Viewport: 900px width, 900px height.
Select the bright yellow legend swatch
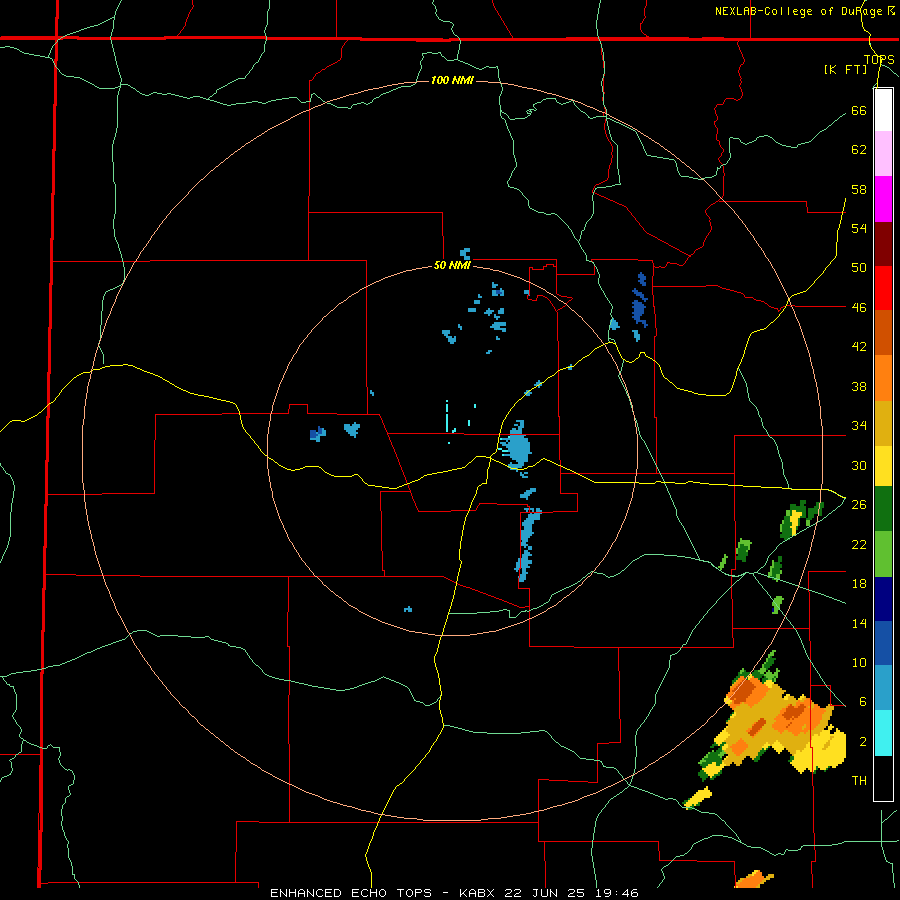tap(883, 466)
